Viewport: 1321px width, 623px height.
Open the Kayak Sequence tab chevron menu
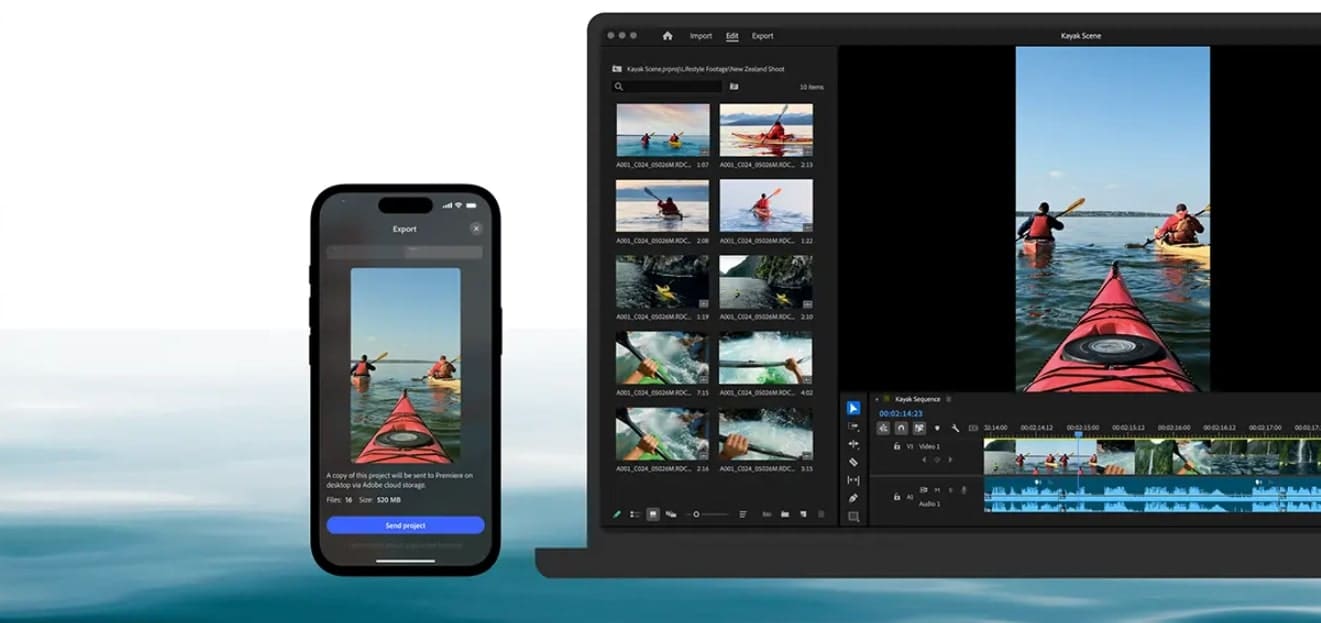(950, 399)
